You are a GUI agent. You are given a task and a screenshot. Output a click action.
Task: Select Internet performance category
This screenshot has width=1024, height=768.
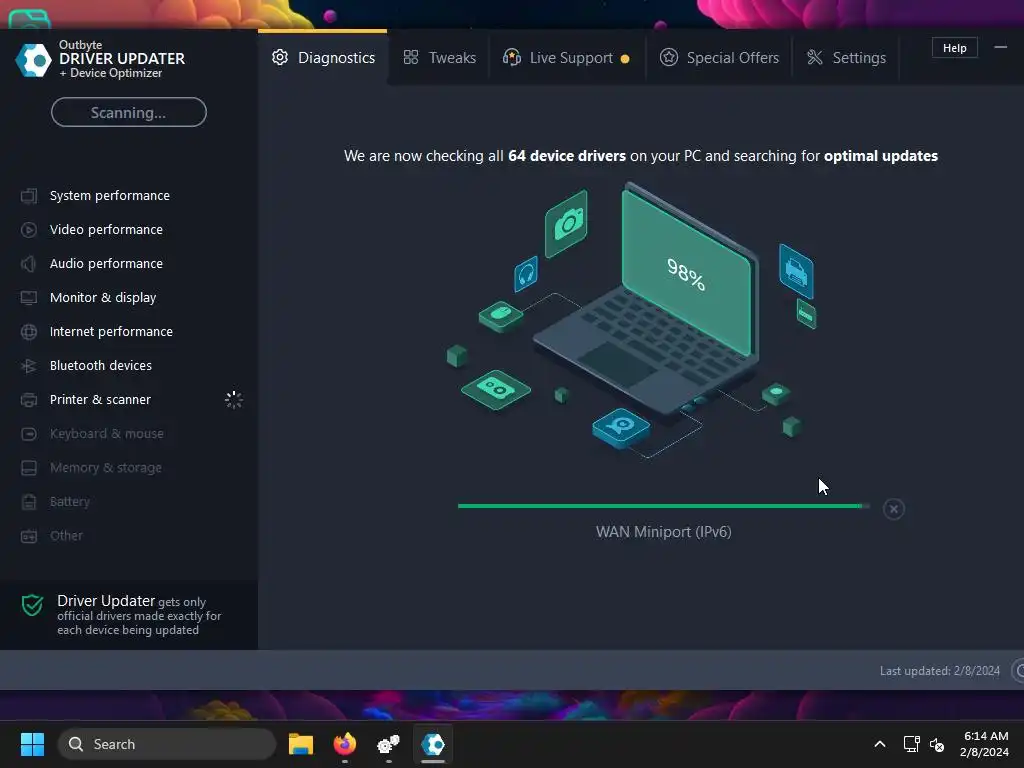point(111,332)
